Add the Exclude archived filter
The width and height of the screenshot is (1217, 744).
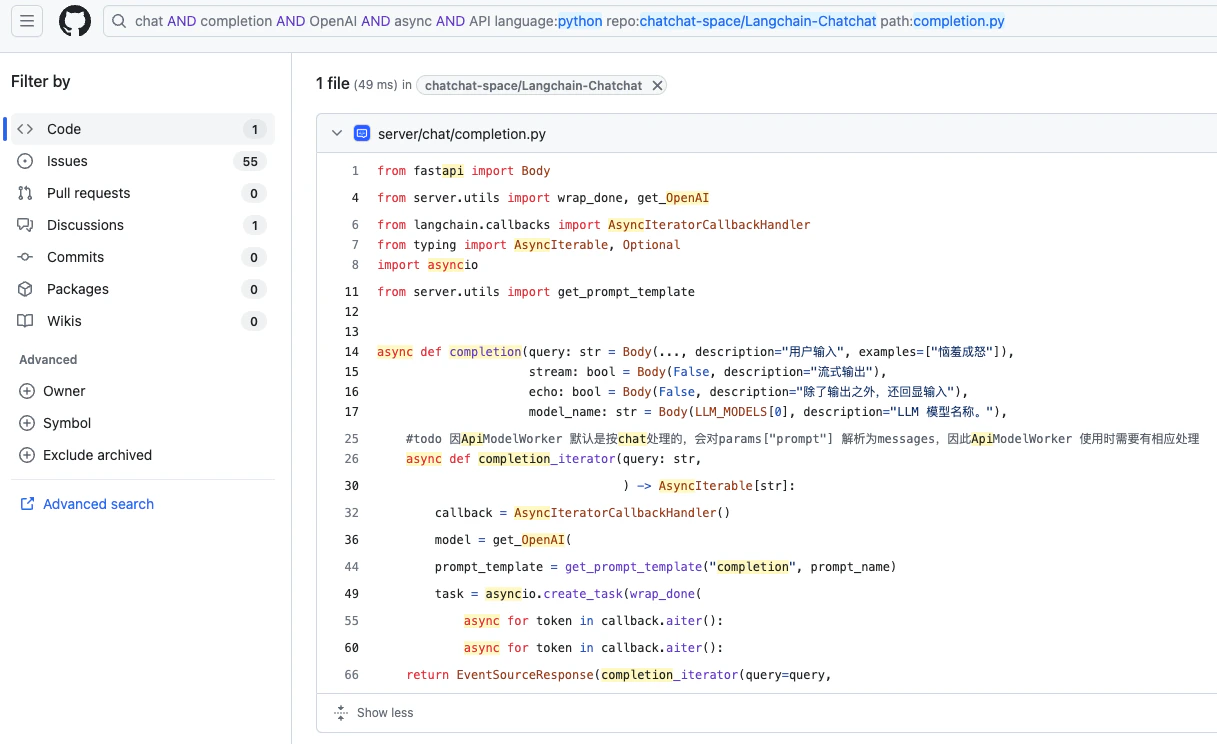point(85,455)
